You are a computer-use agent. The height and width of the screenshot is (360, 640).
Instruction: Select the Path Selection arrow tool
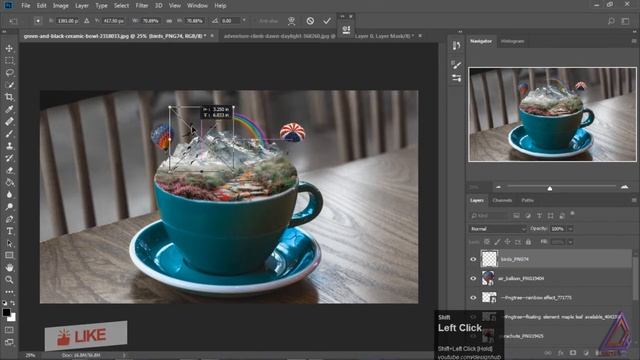tap(9, 243)
